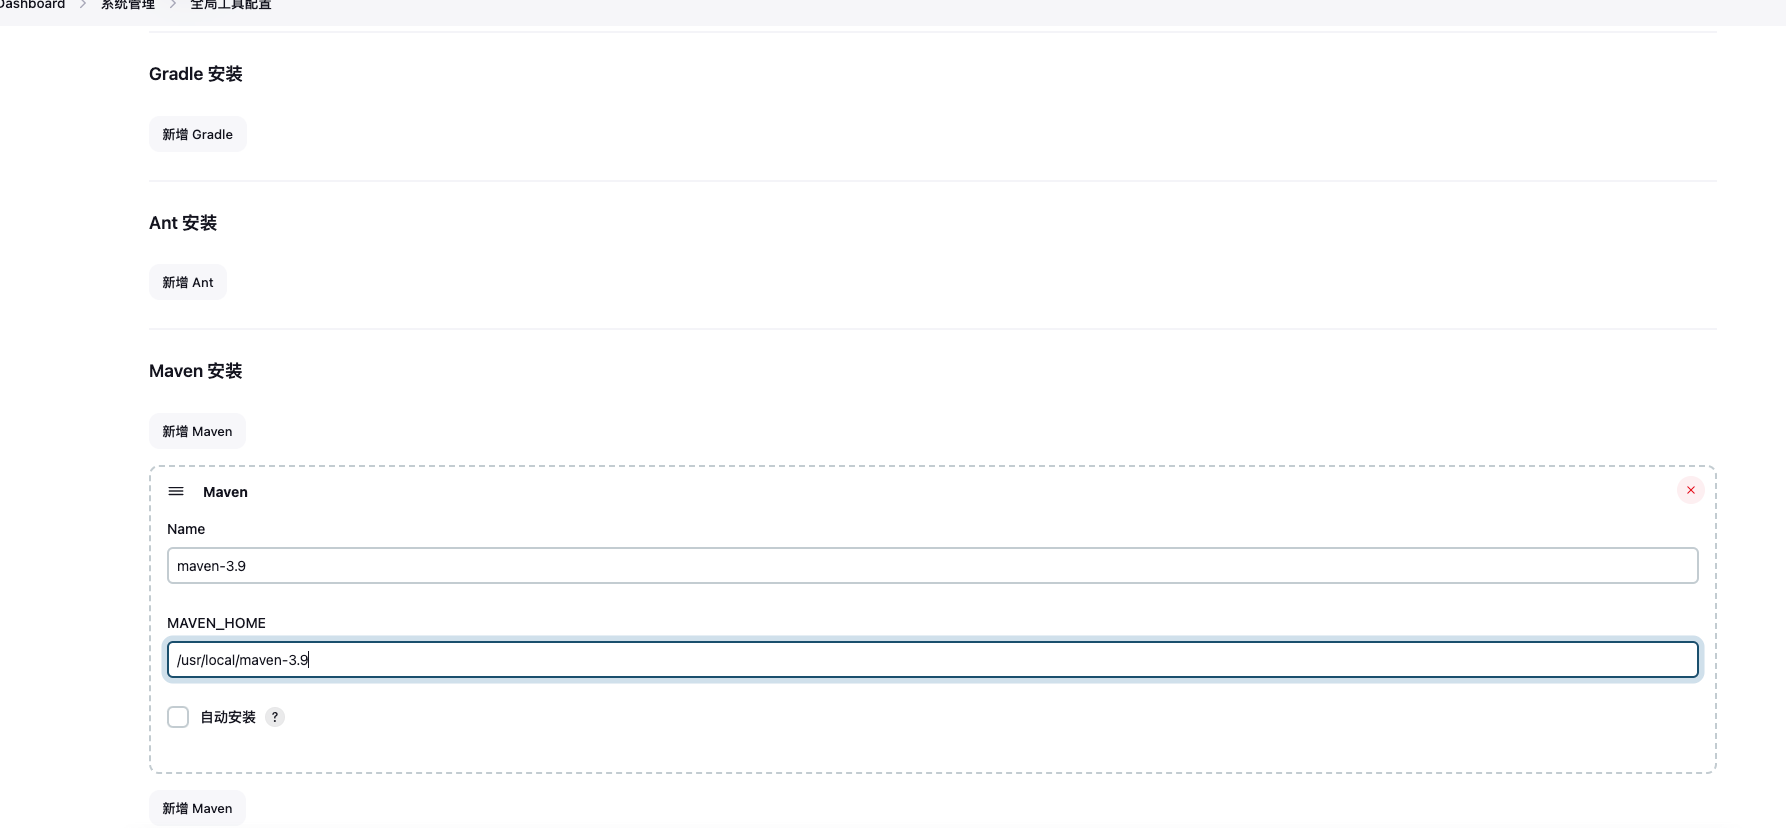Add a new Ant installation
The width and height of the screenshot is (1786, 828).
[x=188, y=281]
